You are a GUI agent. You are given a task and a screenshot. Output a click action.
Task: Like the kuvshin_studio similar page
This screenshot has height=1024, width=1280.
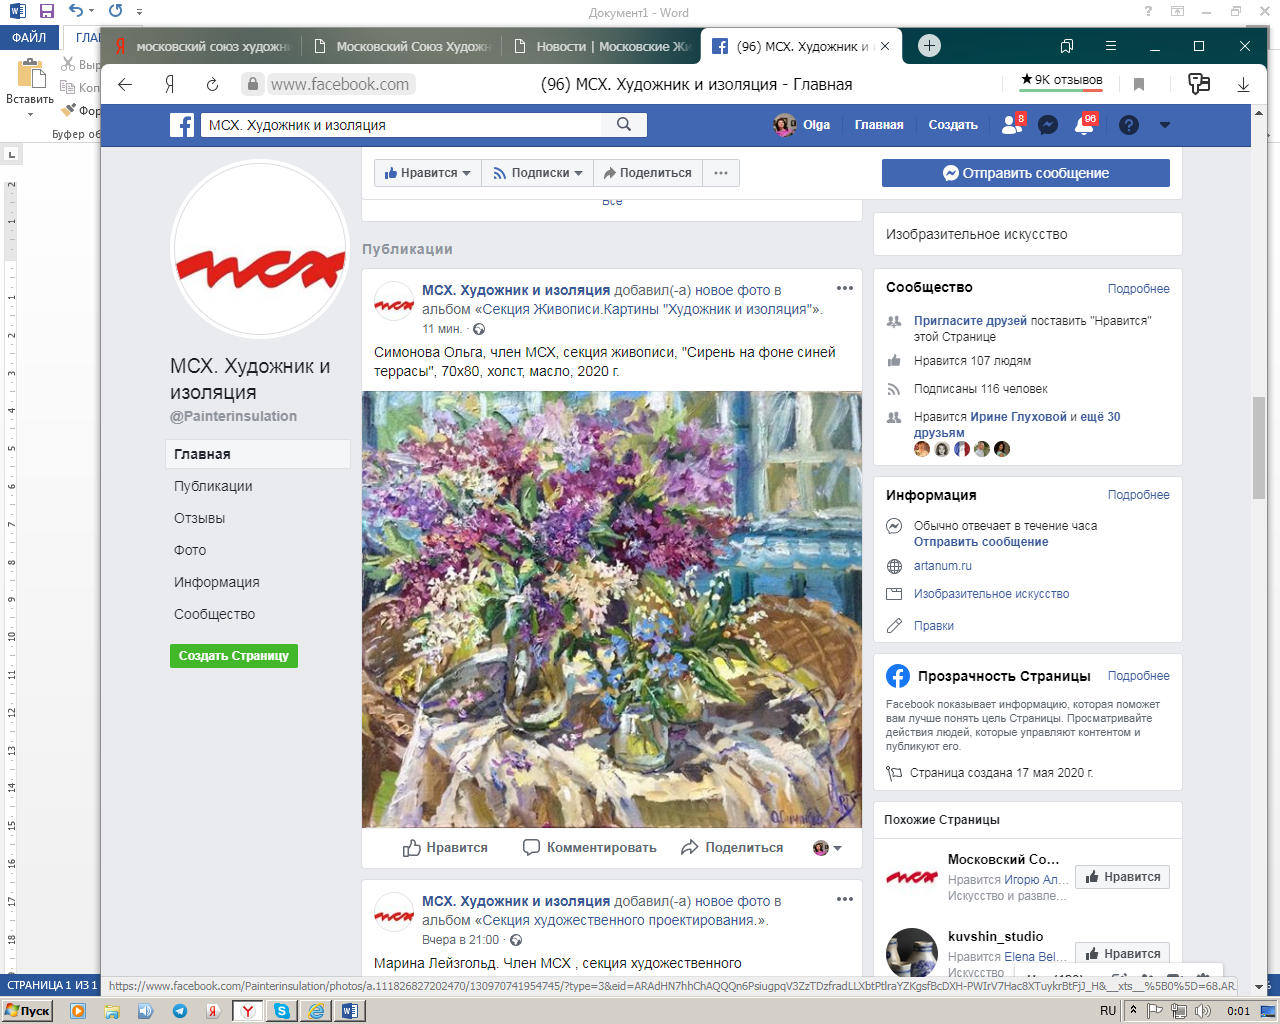click(x=1123, y=954)
